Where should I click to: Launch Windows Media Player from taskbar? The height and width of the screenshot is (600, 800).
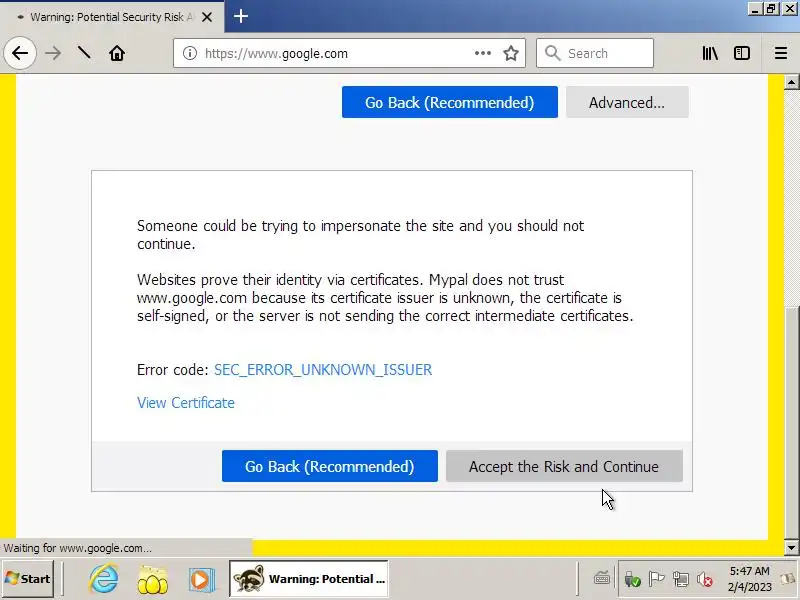201,579
